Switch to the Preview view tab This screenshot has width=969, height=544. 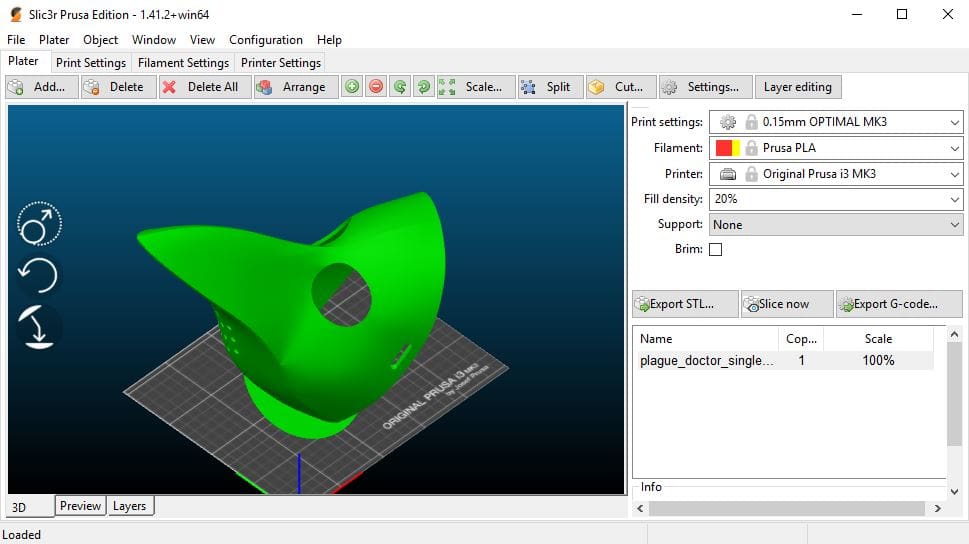point(80,506)
